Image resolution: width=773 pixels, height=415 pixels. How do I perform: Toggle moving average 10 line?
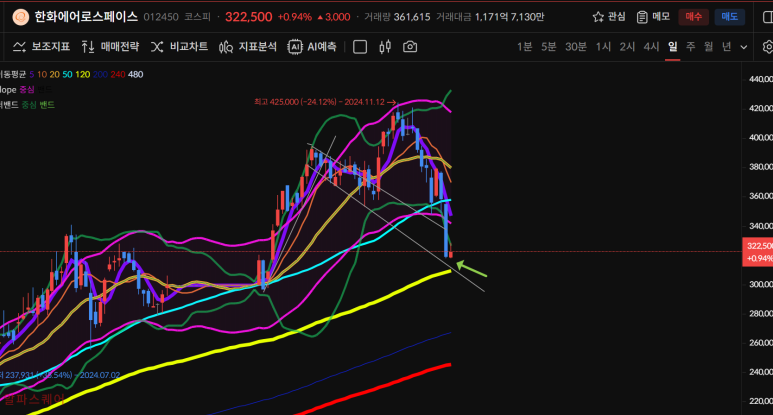42,74
